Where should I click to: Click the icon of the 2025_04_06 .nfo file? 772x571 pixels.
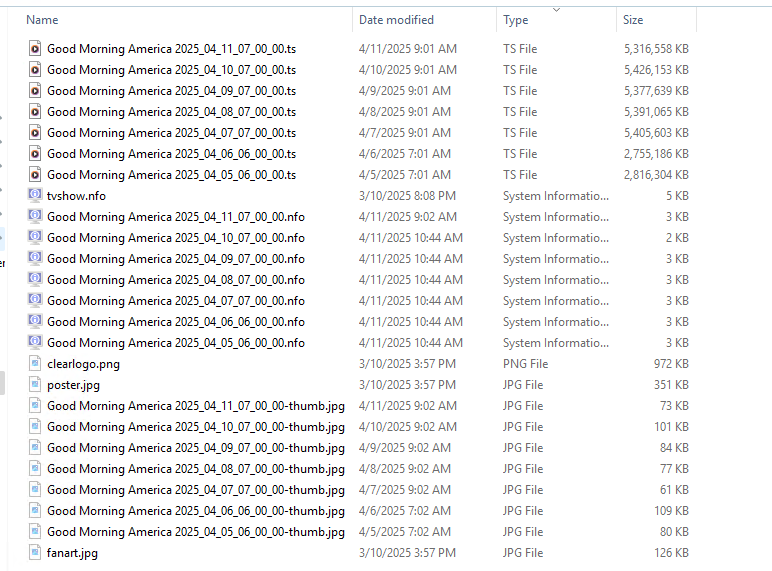click(x=35, y=321)
